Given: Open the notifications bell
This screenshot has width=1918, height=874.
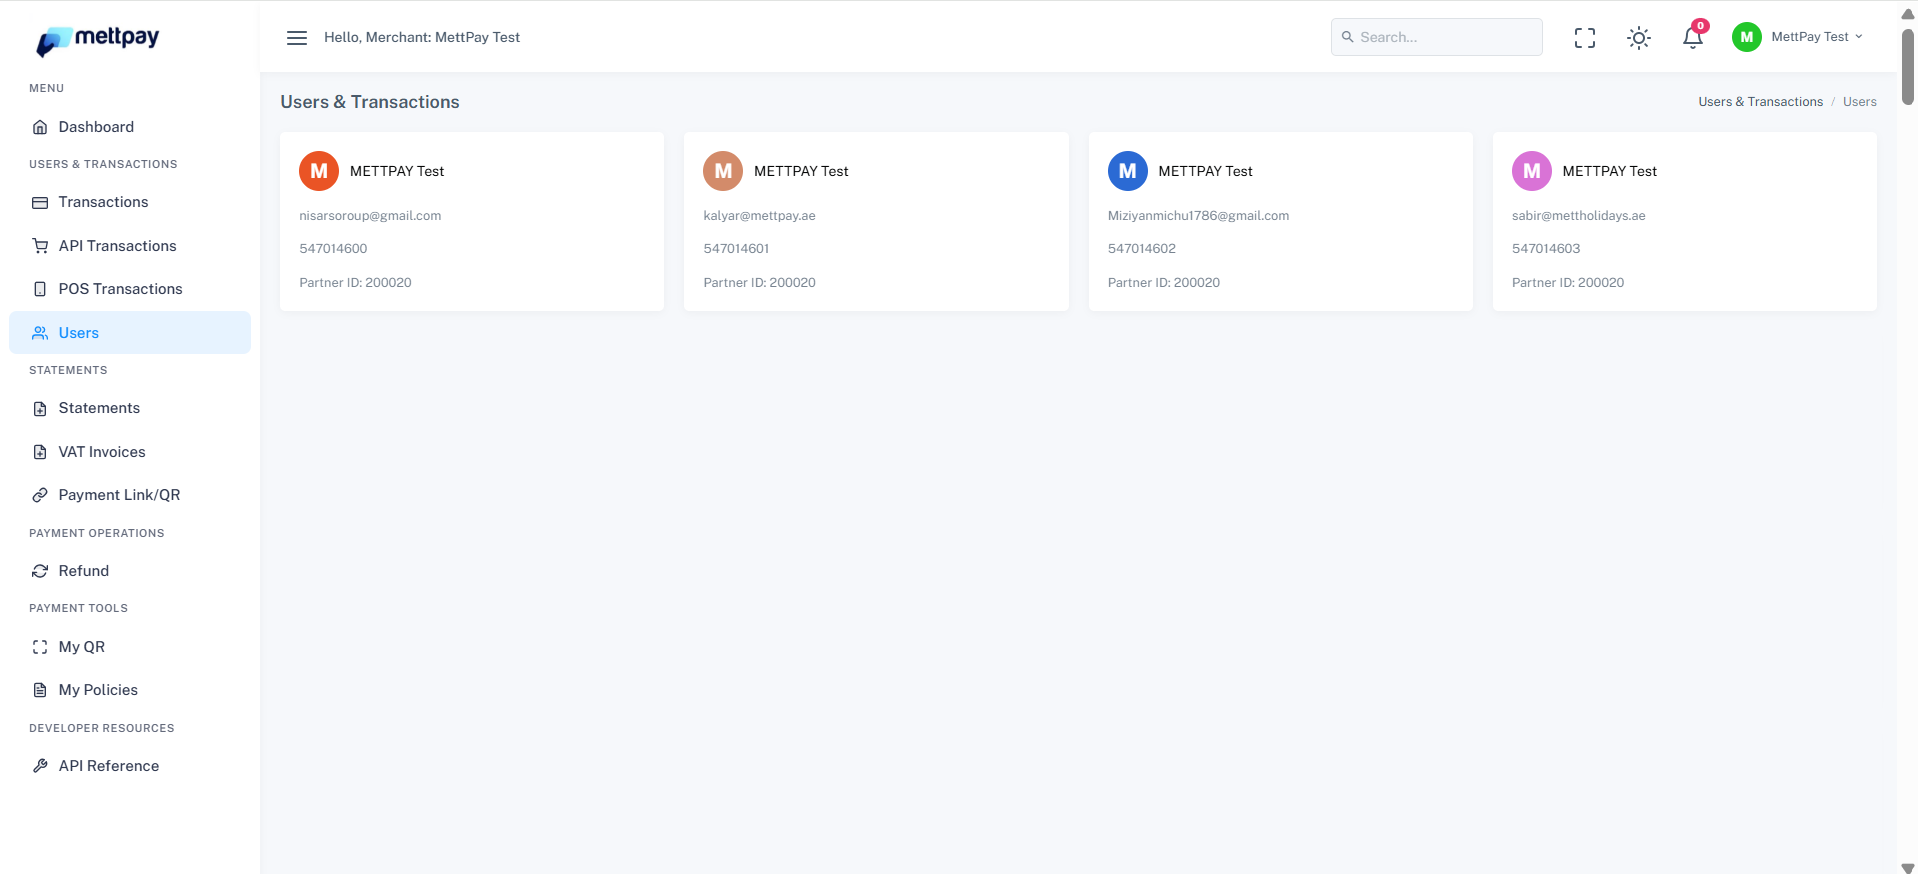Looking at the screenshot, I should pyautogui.click(x=1692, y=38).
